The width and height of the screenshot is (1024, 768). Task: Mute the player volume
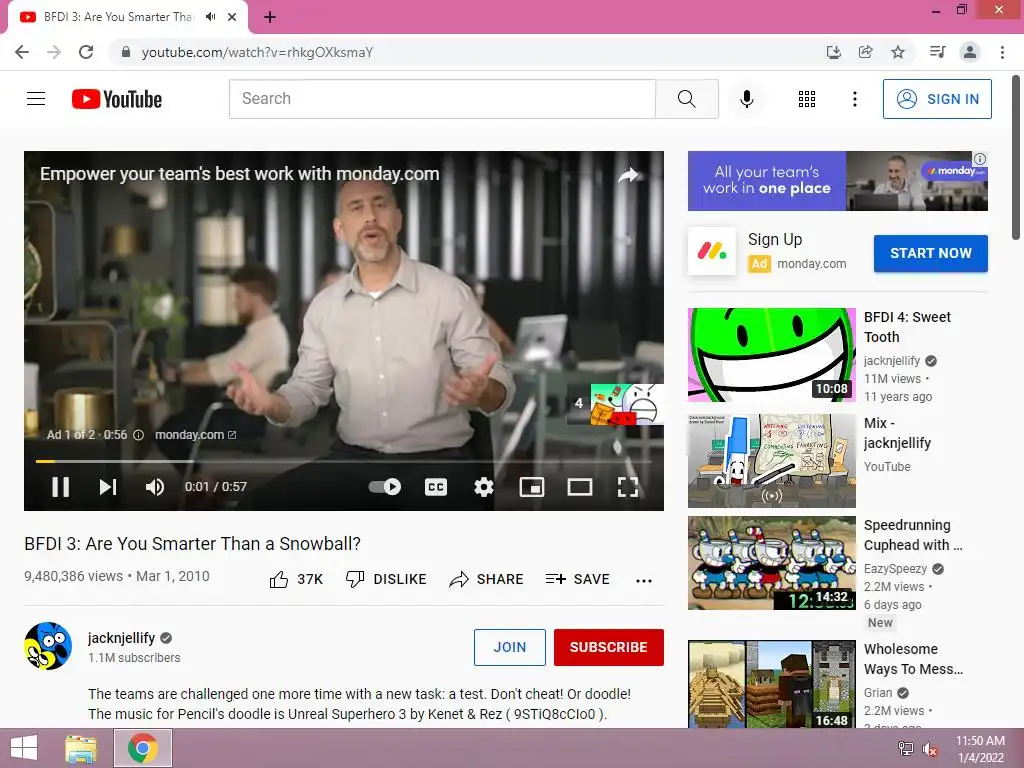click(x=155, y=487)
